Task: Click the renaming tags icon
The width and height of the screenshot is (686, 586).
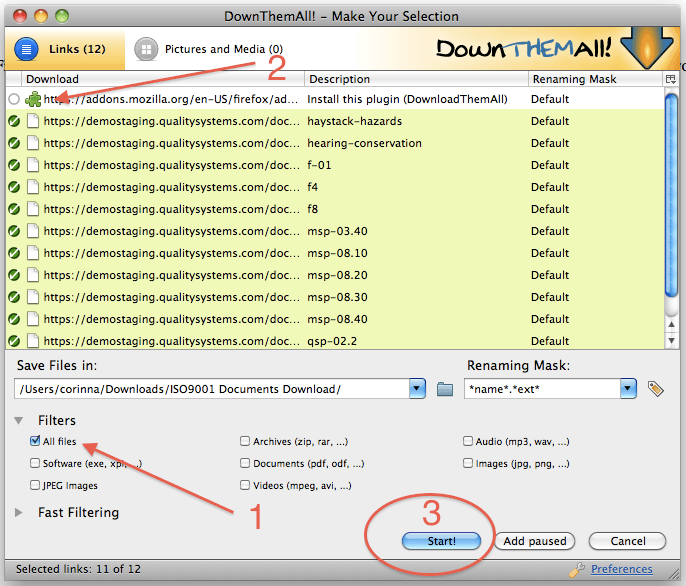Action: pos(655,389)
